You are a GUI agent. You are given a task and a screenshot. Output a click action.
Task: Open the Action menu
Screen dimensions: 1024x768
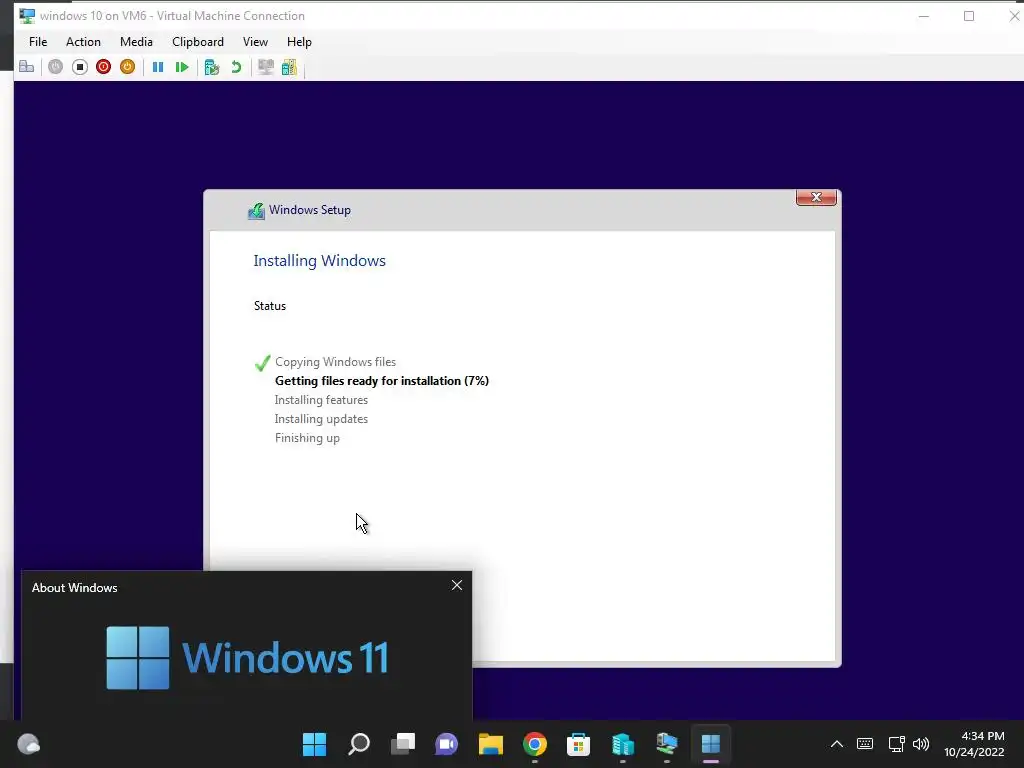(84, 42)
